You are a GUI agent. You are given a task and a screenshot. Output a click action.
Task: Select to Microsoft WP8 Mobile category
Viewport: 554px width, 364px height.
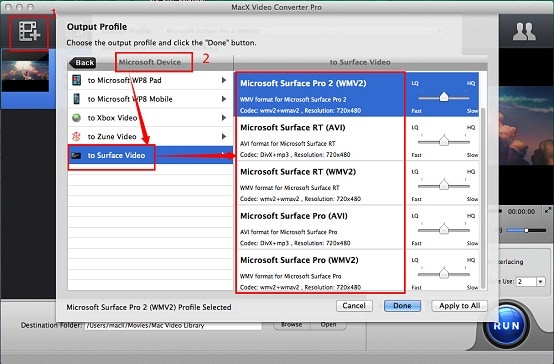coord(150,99)
